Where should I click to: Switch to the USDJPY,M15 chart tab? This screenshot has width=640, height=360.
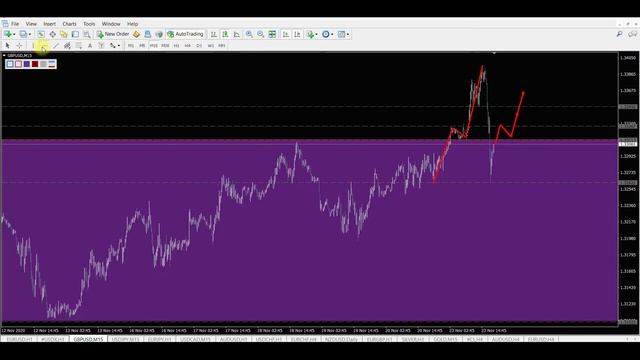point(126,339)
